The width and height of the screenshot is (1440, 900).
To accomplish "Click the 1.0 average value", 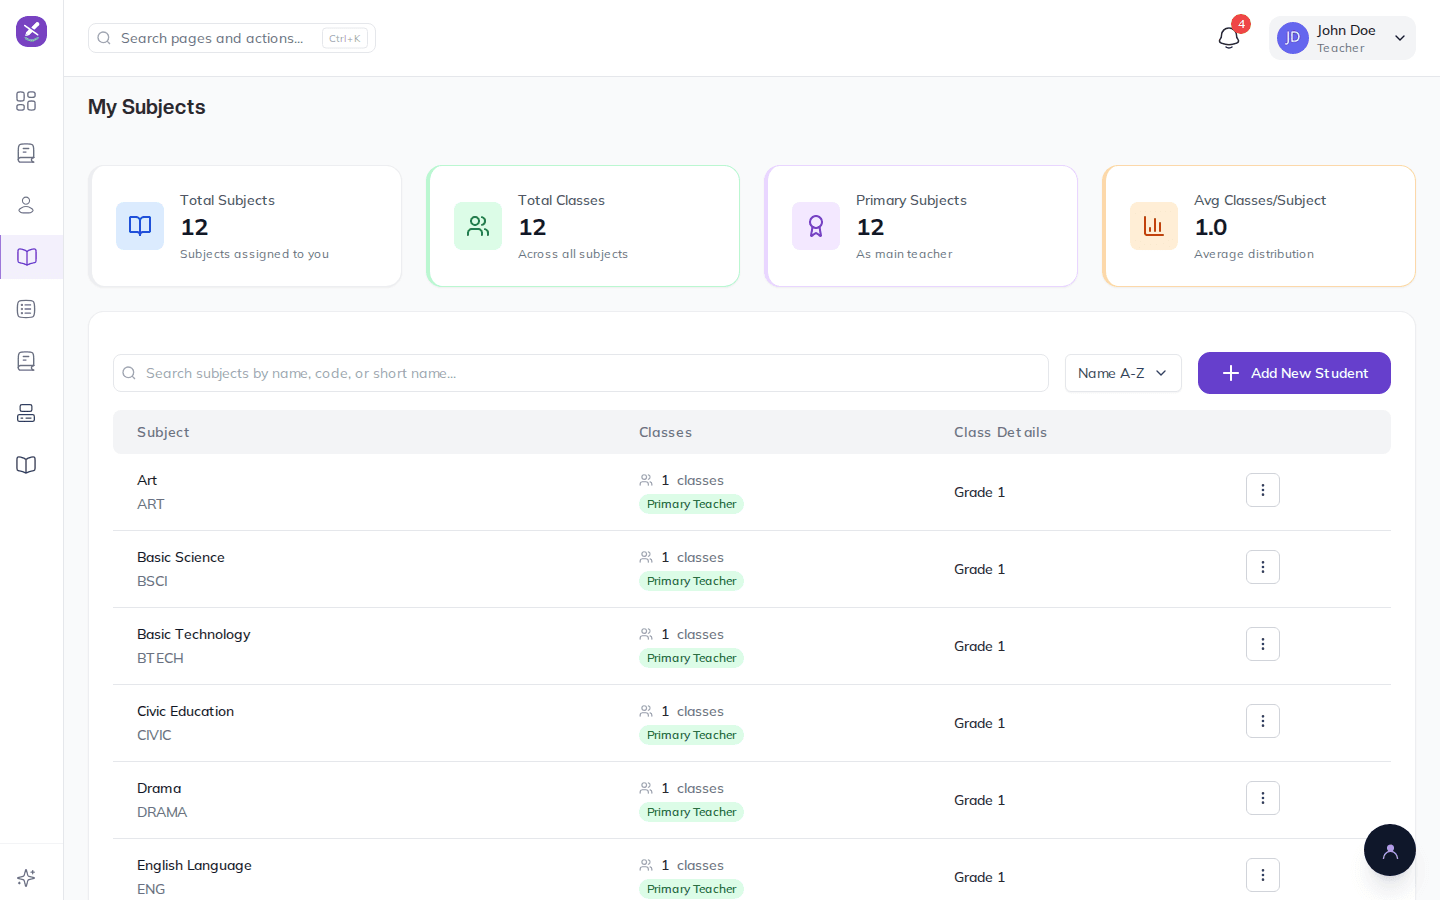I will (x=1211, y=227).
